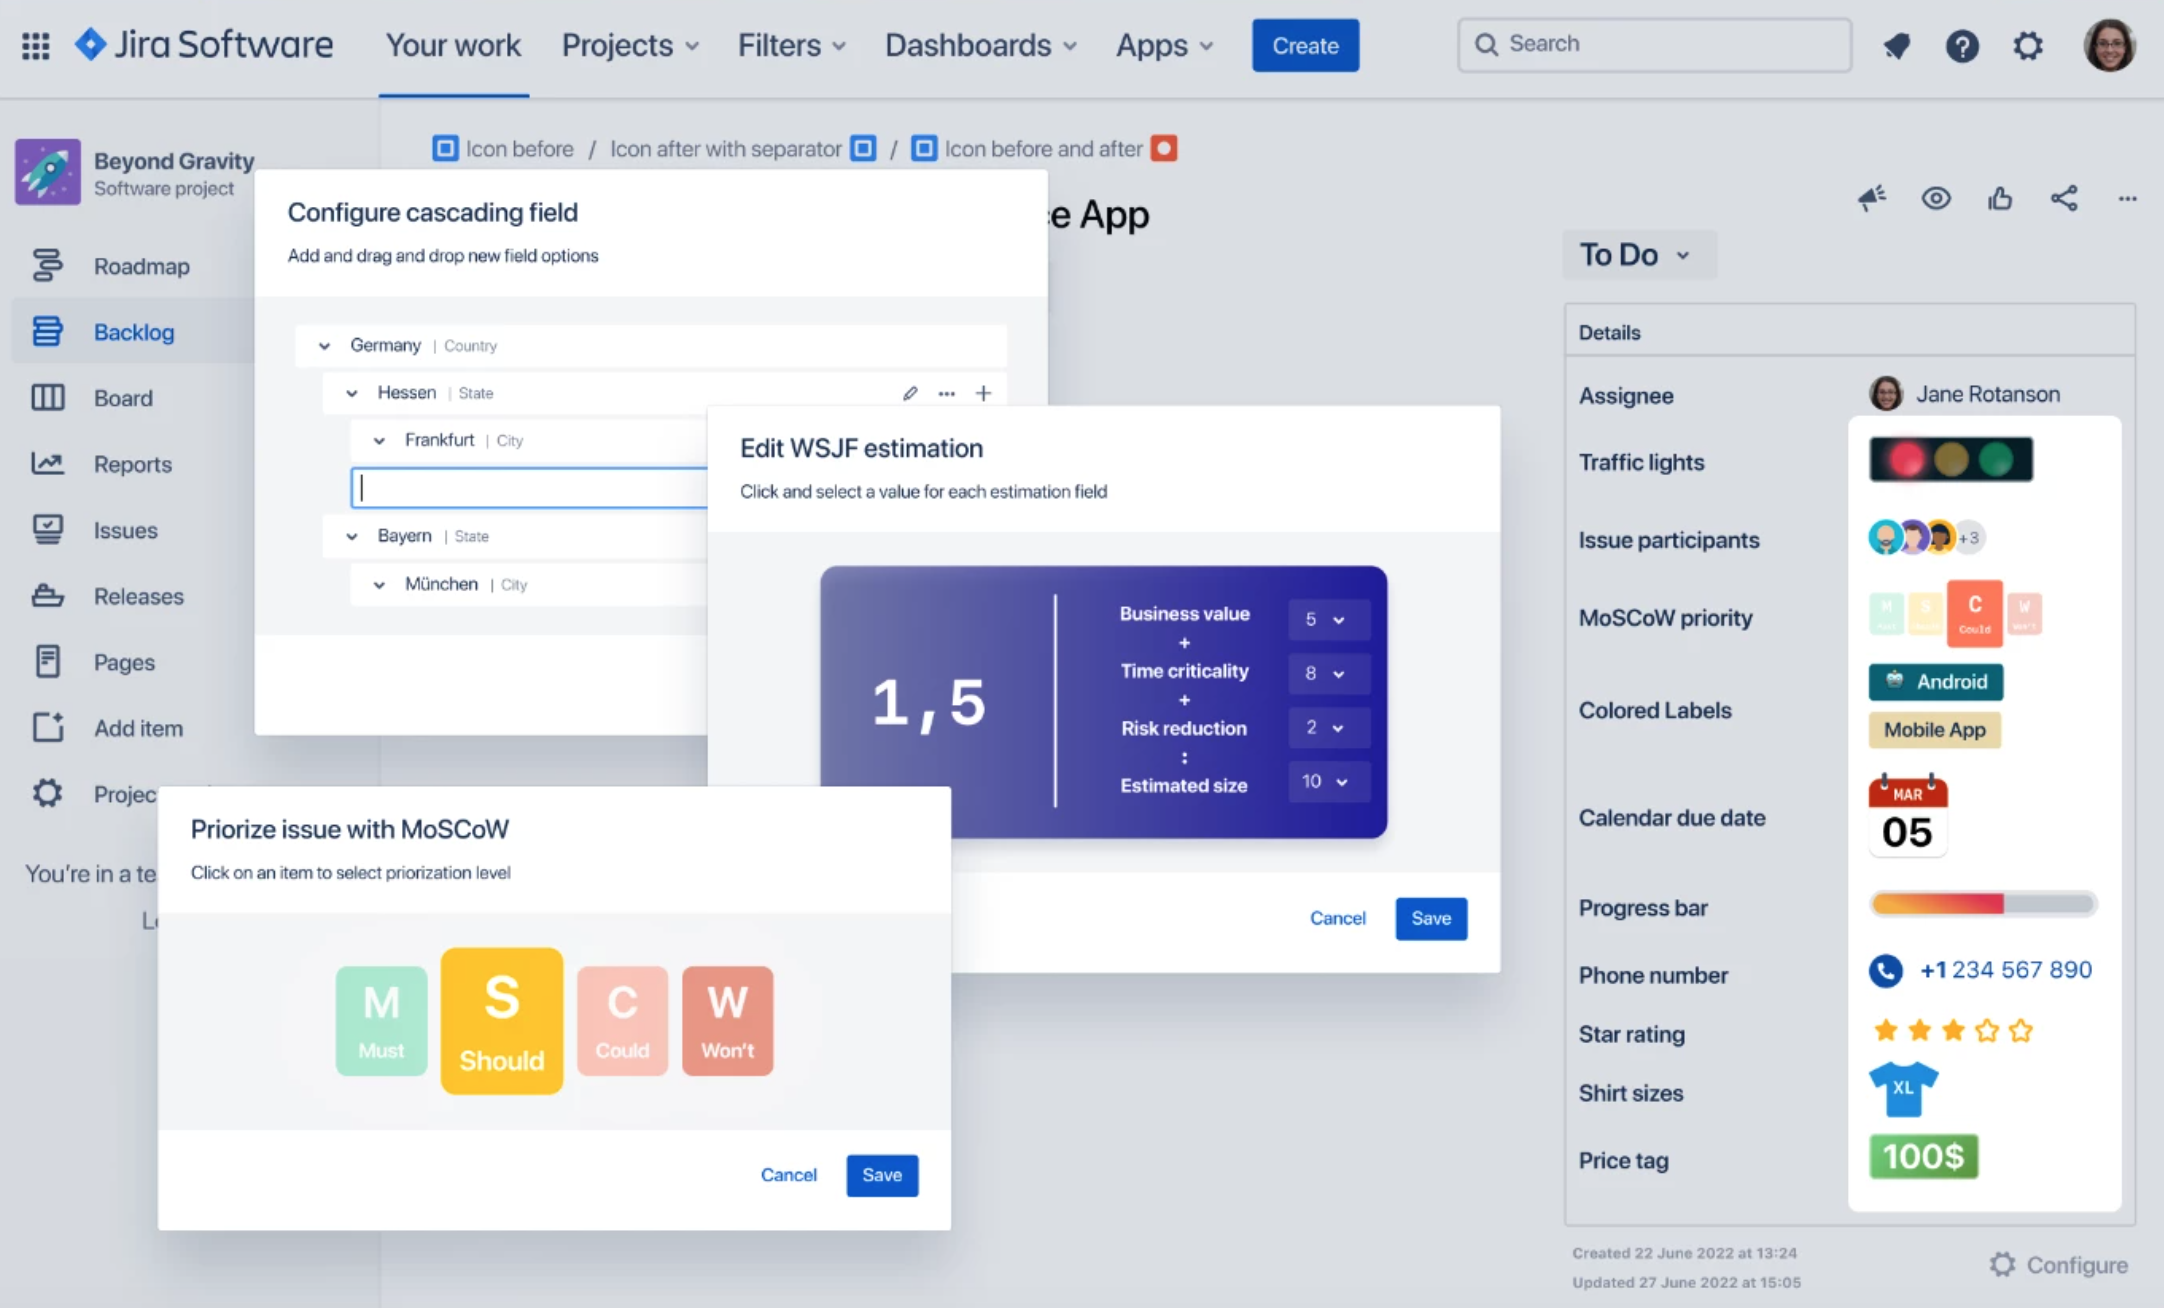Image resolution: width=2164 pixels, height=1308 pixels.
Task: Open the help question mark icon
Action: pyautogui.click(x=1962, y=46)
